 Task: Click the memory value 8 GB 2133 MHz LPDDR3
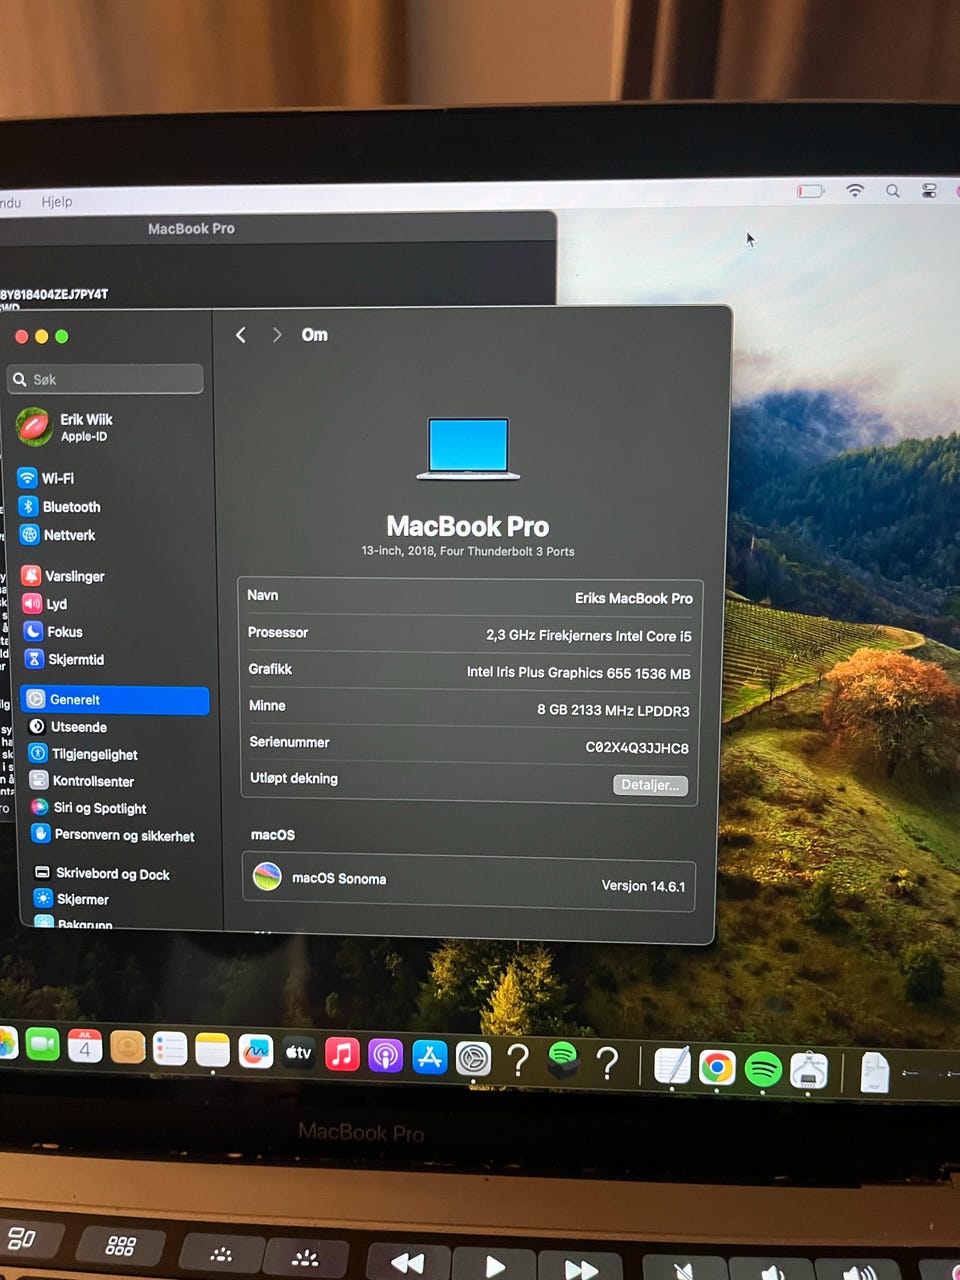pyautogui.click(x=613, y=711)
